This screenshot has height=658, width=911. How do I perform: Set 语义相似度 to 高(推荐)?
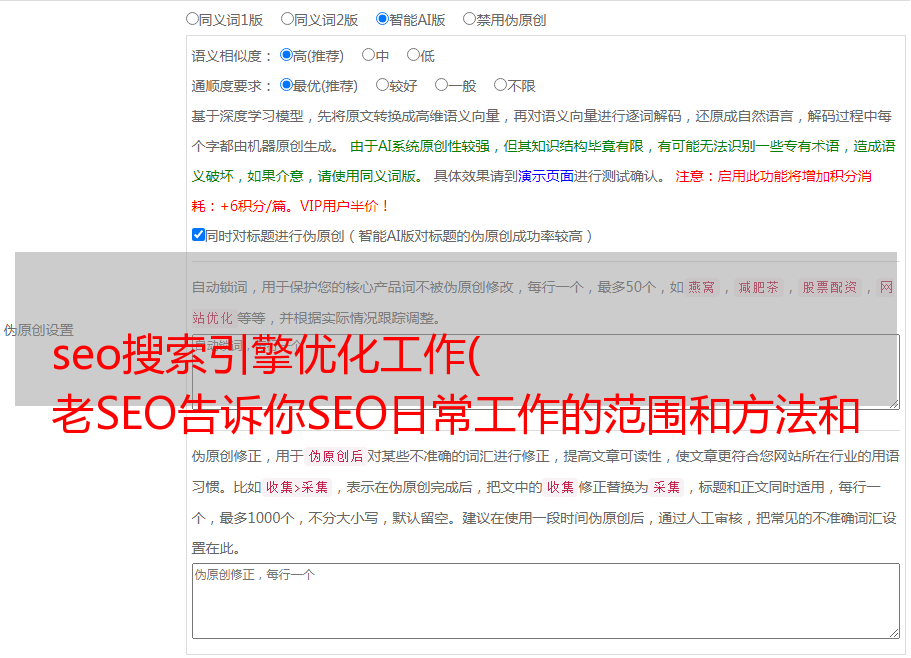(286, 55)
